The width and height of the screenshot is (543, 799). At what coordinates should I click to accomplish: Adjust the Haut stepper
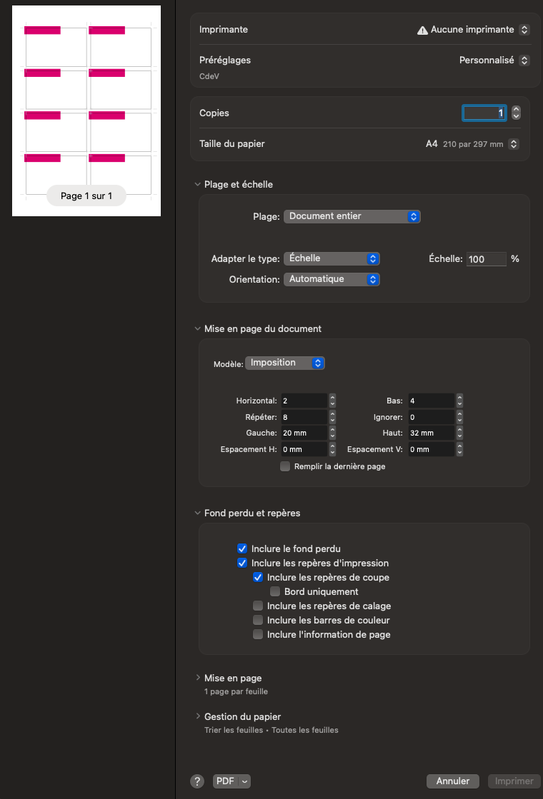click(x=459, y=433)
